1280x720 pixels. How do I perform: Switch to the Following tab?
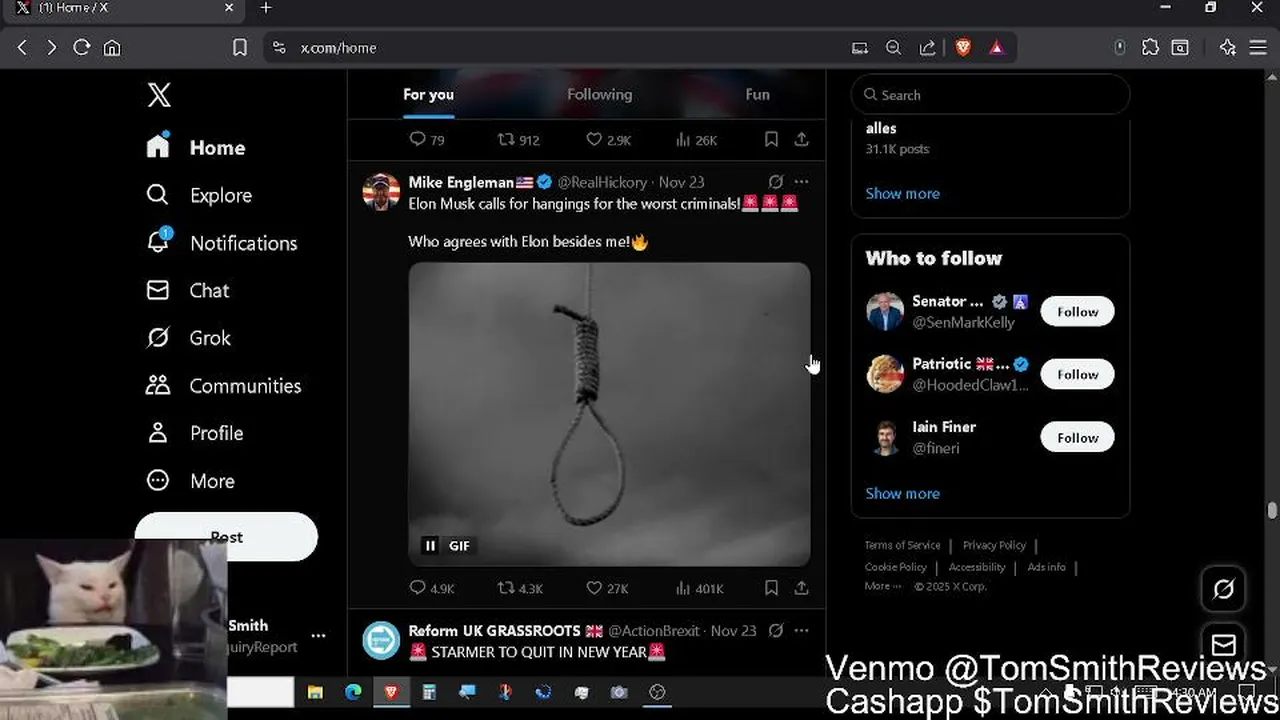pyautogui.click(x=599, y=94)
